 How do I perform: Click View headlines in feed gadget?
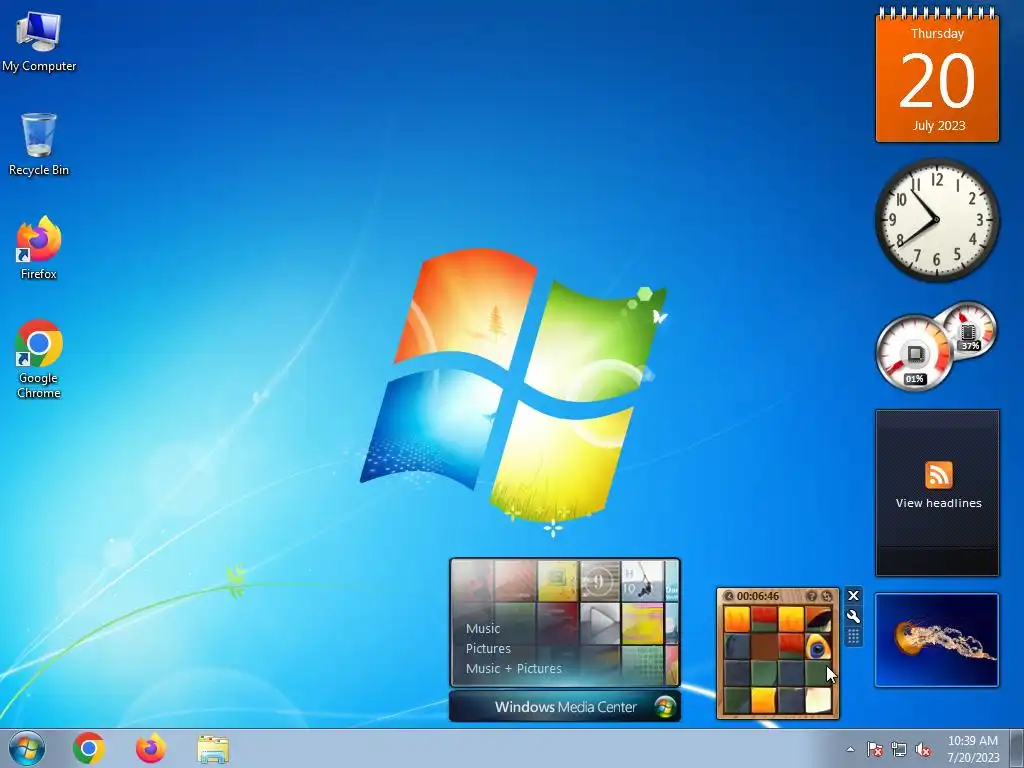[x=938, y=503]
